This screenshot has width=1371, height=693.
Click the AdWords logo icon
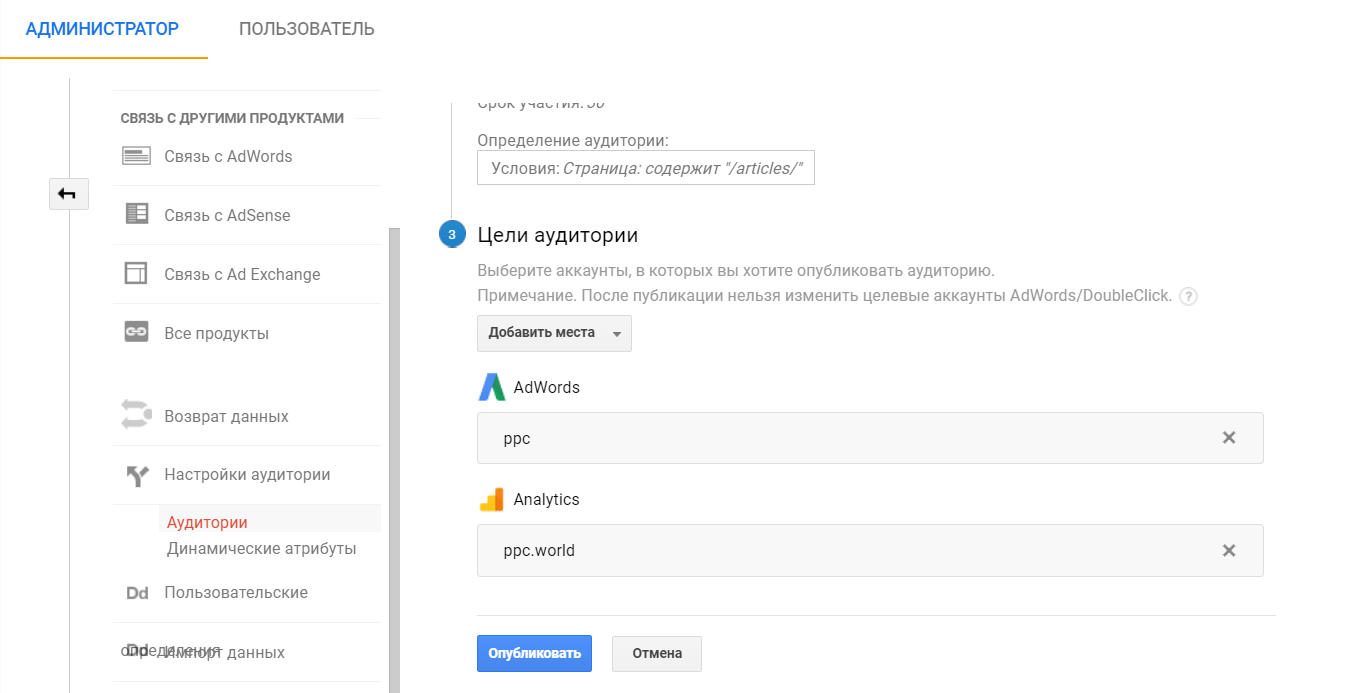click(492, 387)
